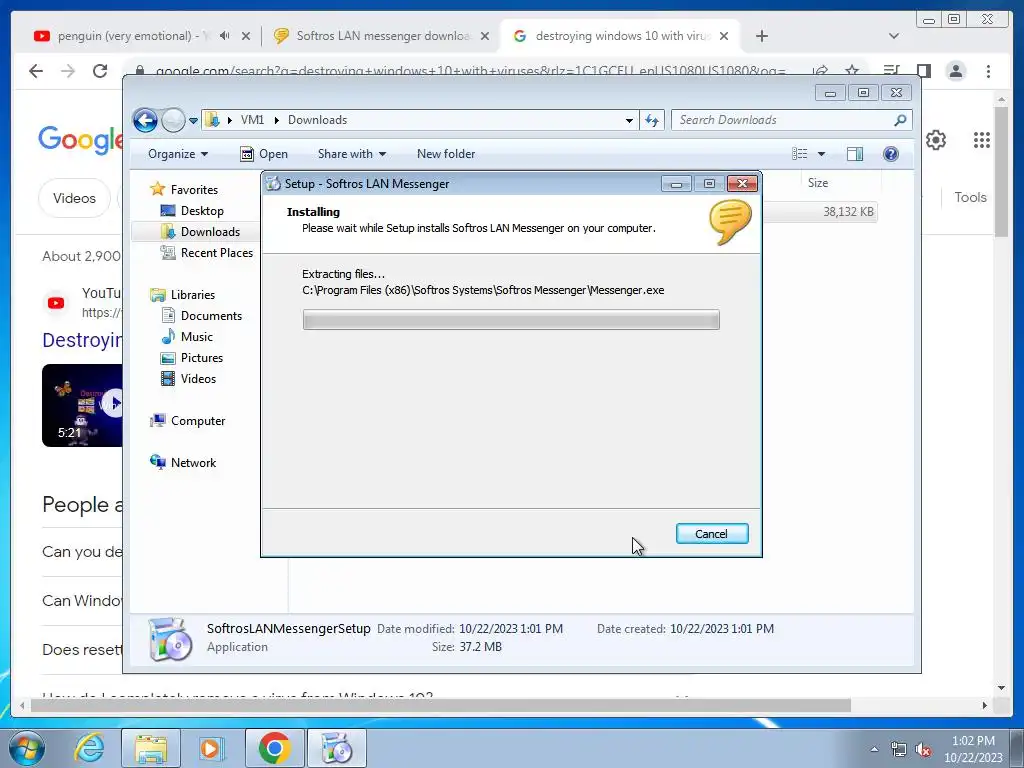The height and width of the screenshot is (768, 1024).
Task: Close the Softros LAN messenger tab
Action: pyautogui.click(x=485, y=37)
